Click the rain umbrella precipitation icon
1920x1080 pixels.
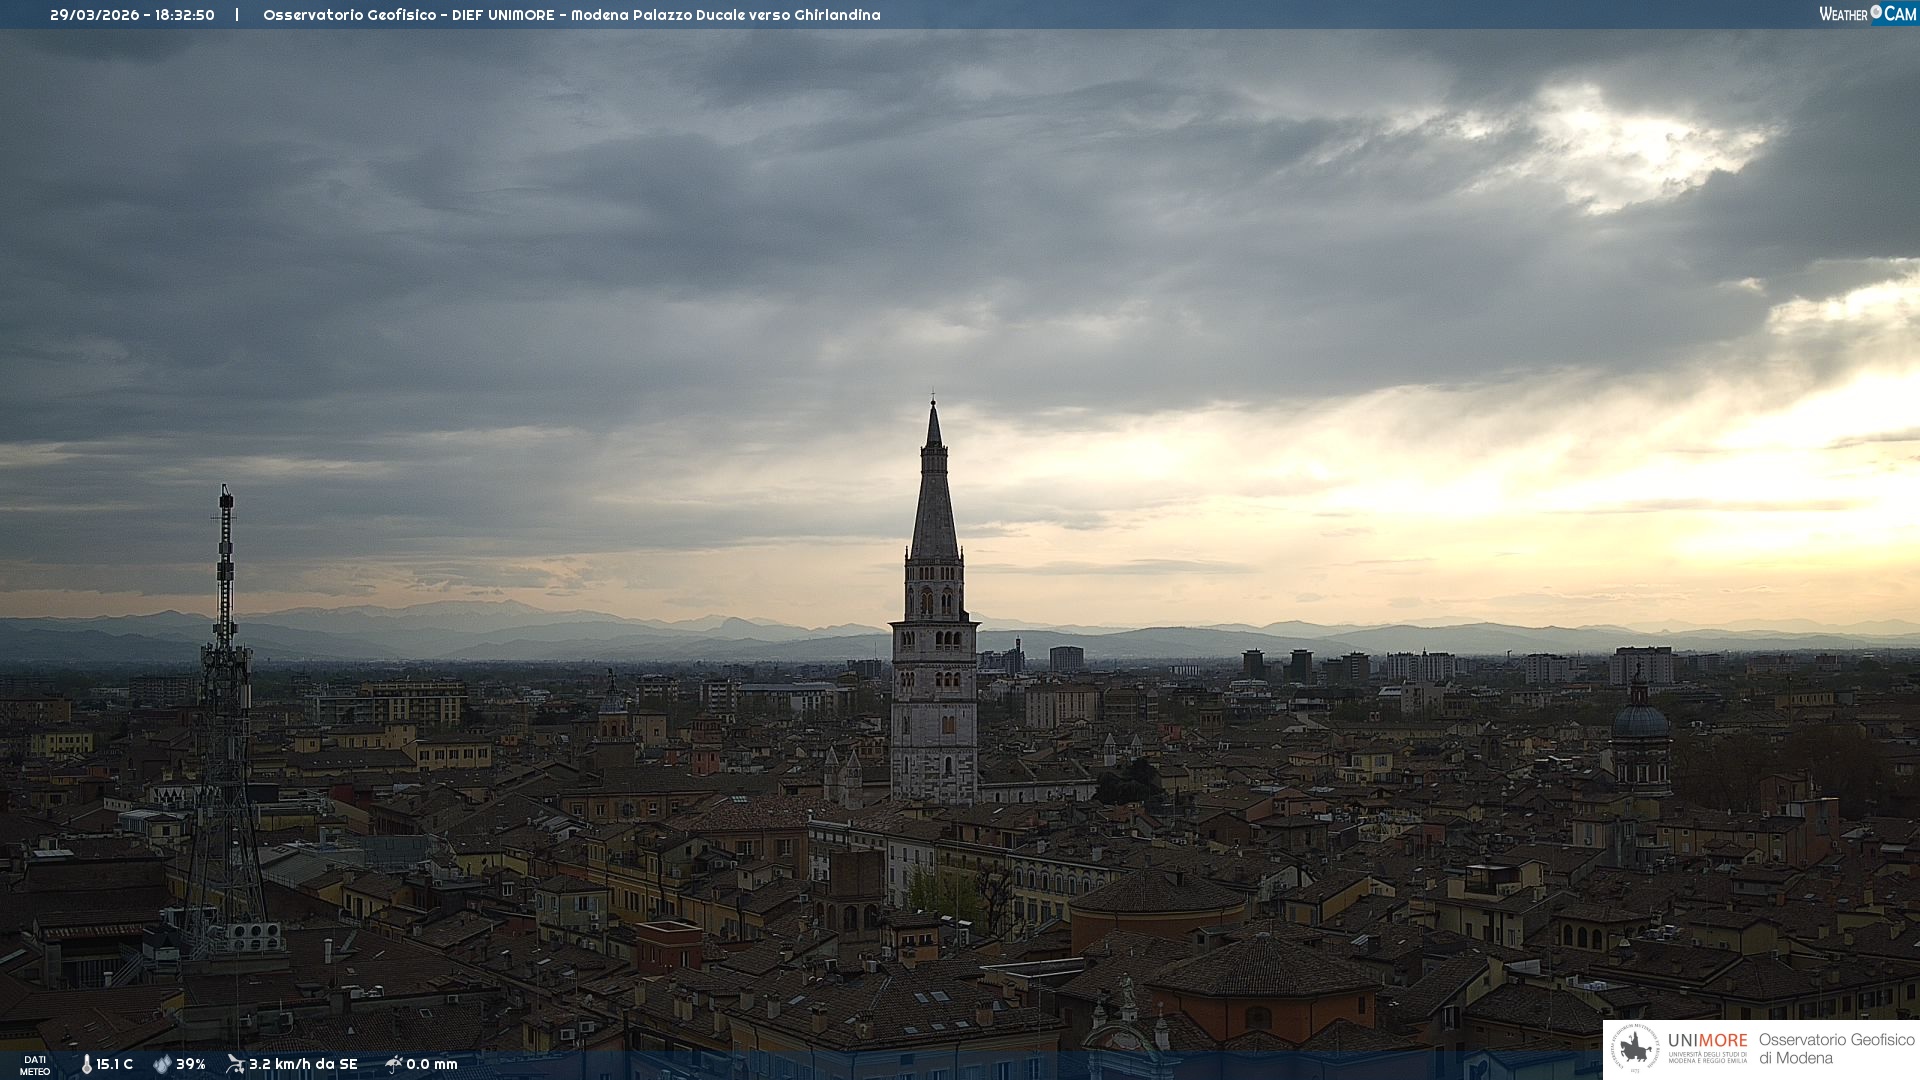tap(393, 1064)
